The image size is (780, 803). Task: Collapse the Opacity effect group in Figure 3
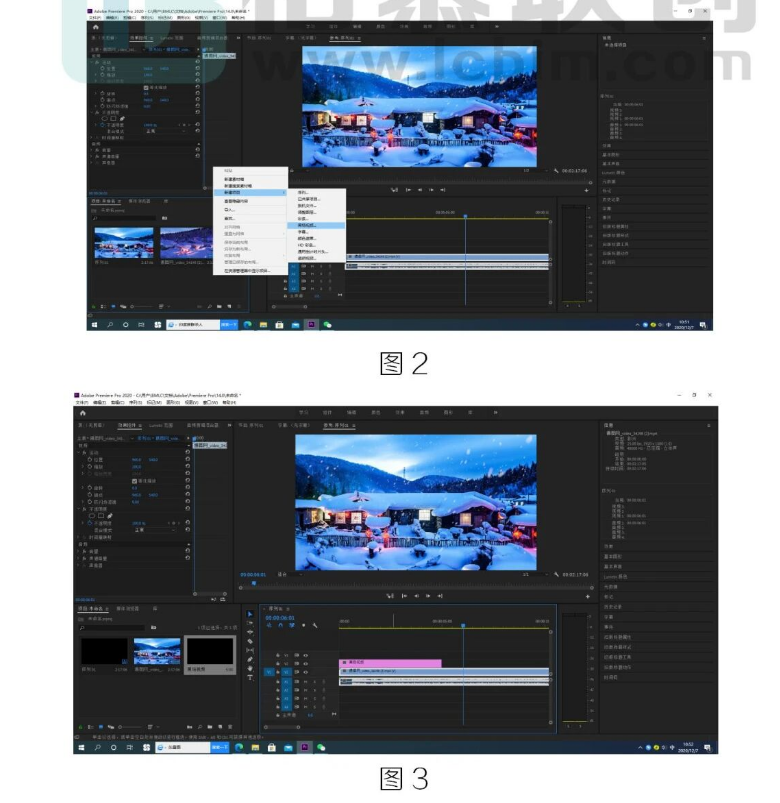click(x=79, y=510)
